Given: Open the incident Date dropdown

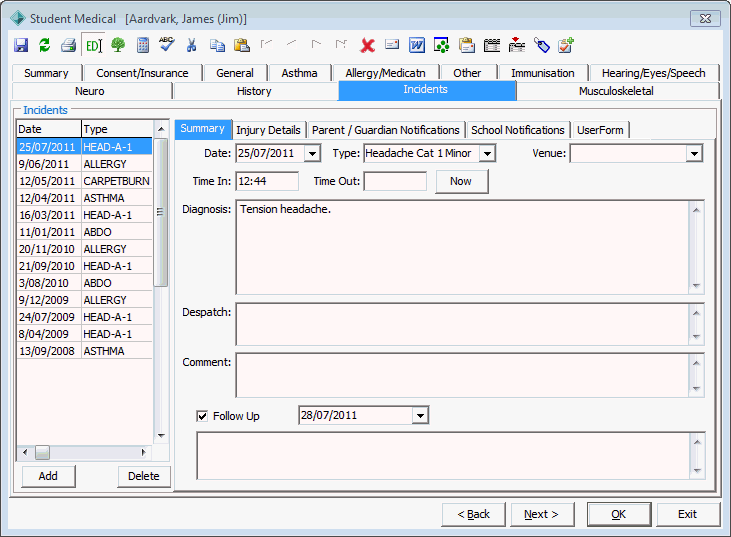Looking at the screenshot, I should click(x=312, y=153).
